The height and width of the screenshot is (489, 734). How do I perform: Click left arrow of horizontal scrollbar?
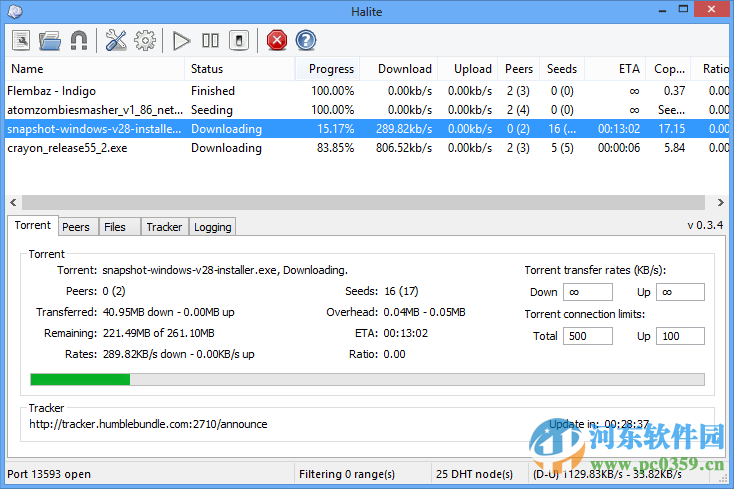pos(13,202)
